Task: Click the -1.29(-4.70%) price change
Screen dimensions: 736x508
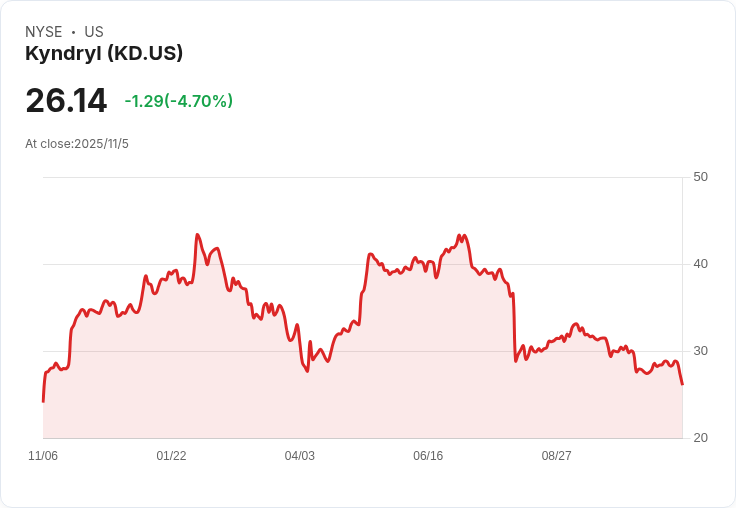Action: (x=179, y=101)
